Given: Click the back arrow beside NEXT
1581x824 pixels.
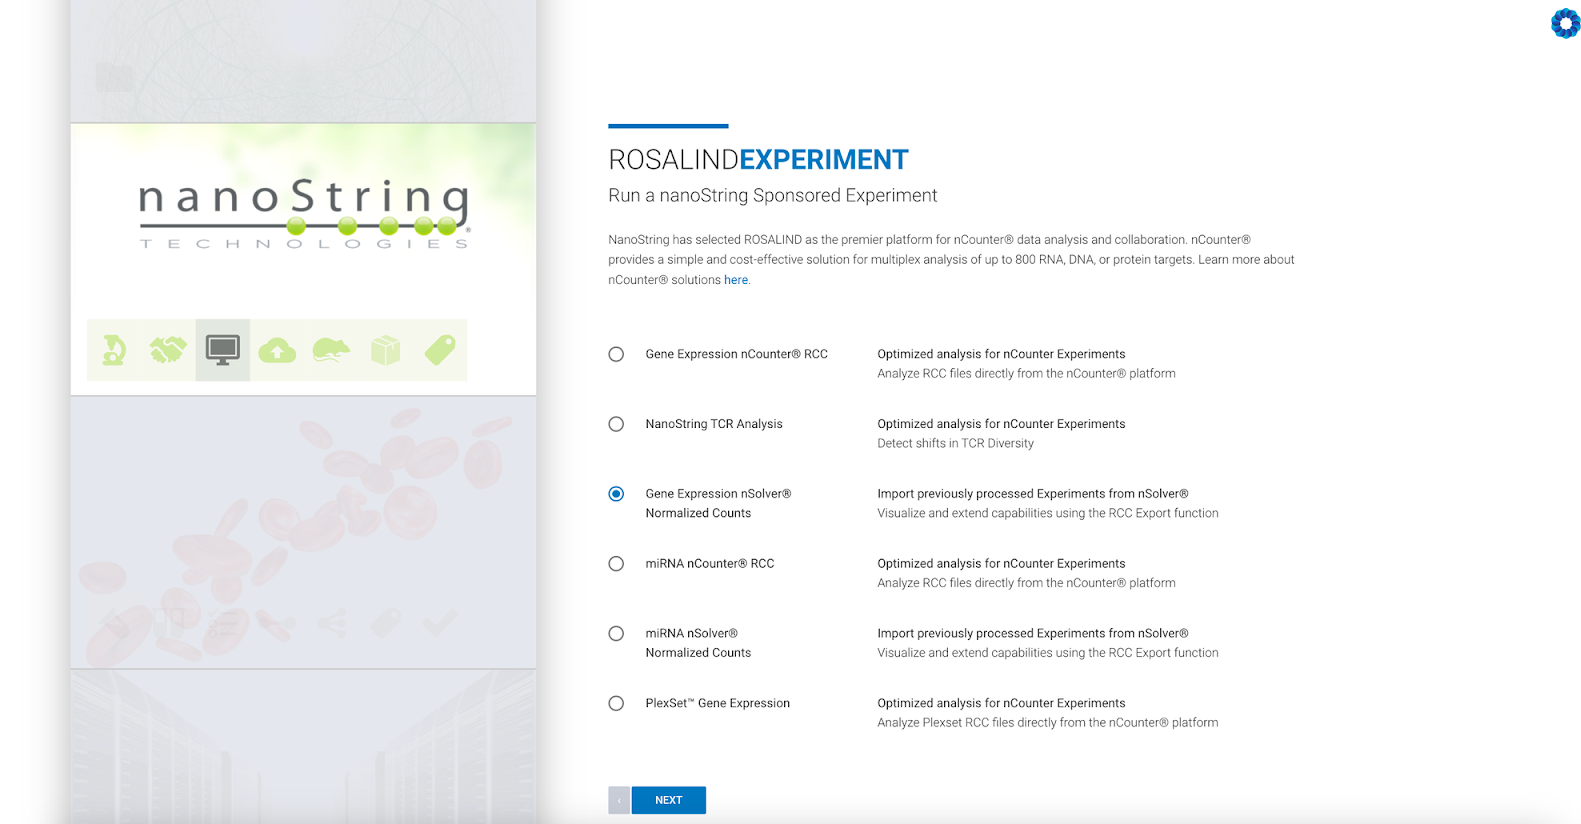Looking at the screenshot, I should pyautogui.click(x=619, y=800).
